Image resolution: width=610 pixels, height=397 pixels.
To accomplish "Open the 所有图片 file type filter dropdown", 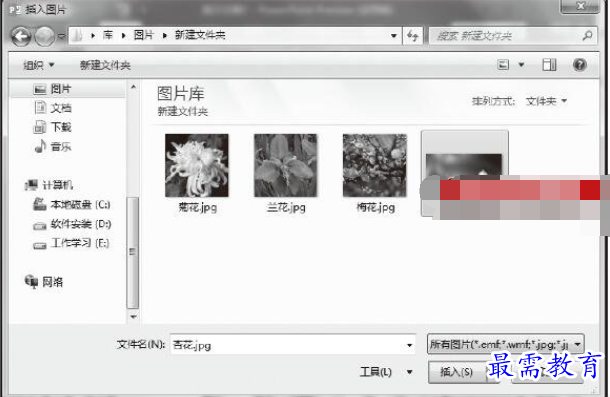I will pos(505,344).
